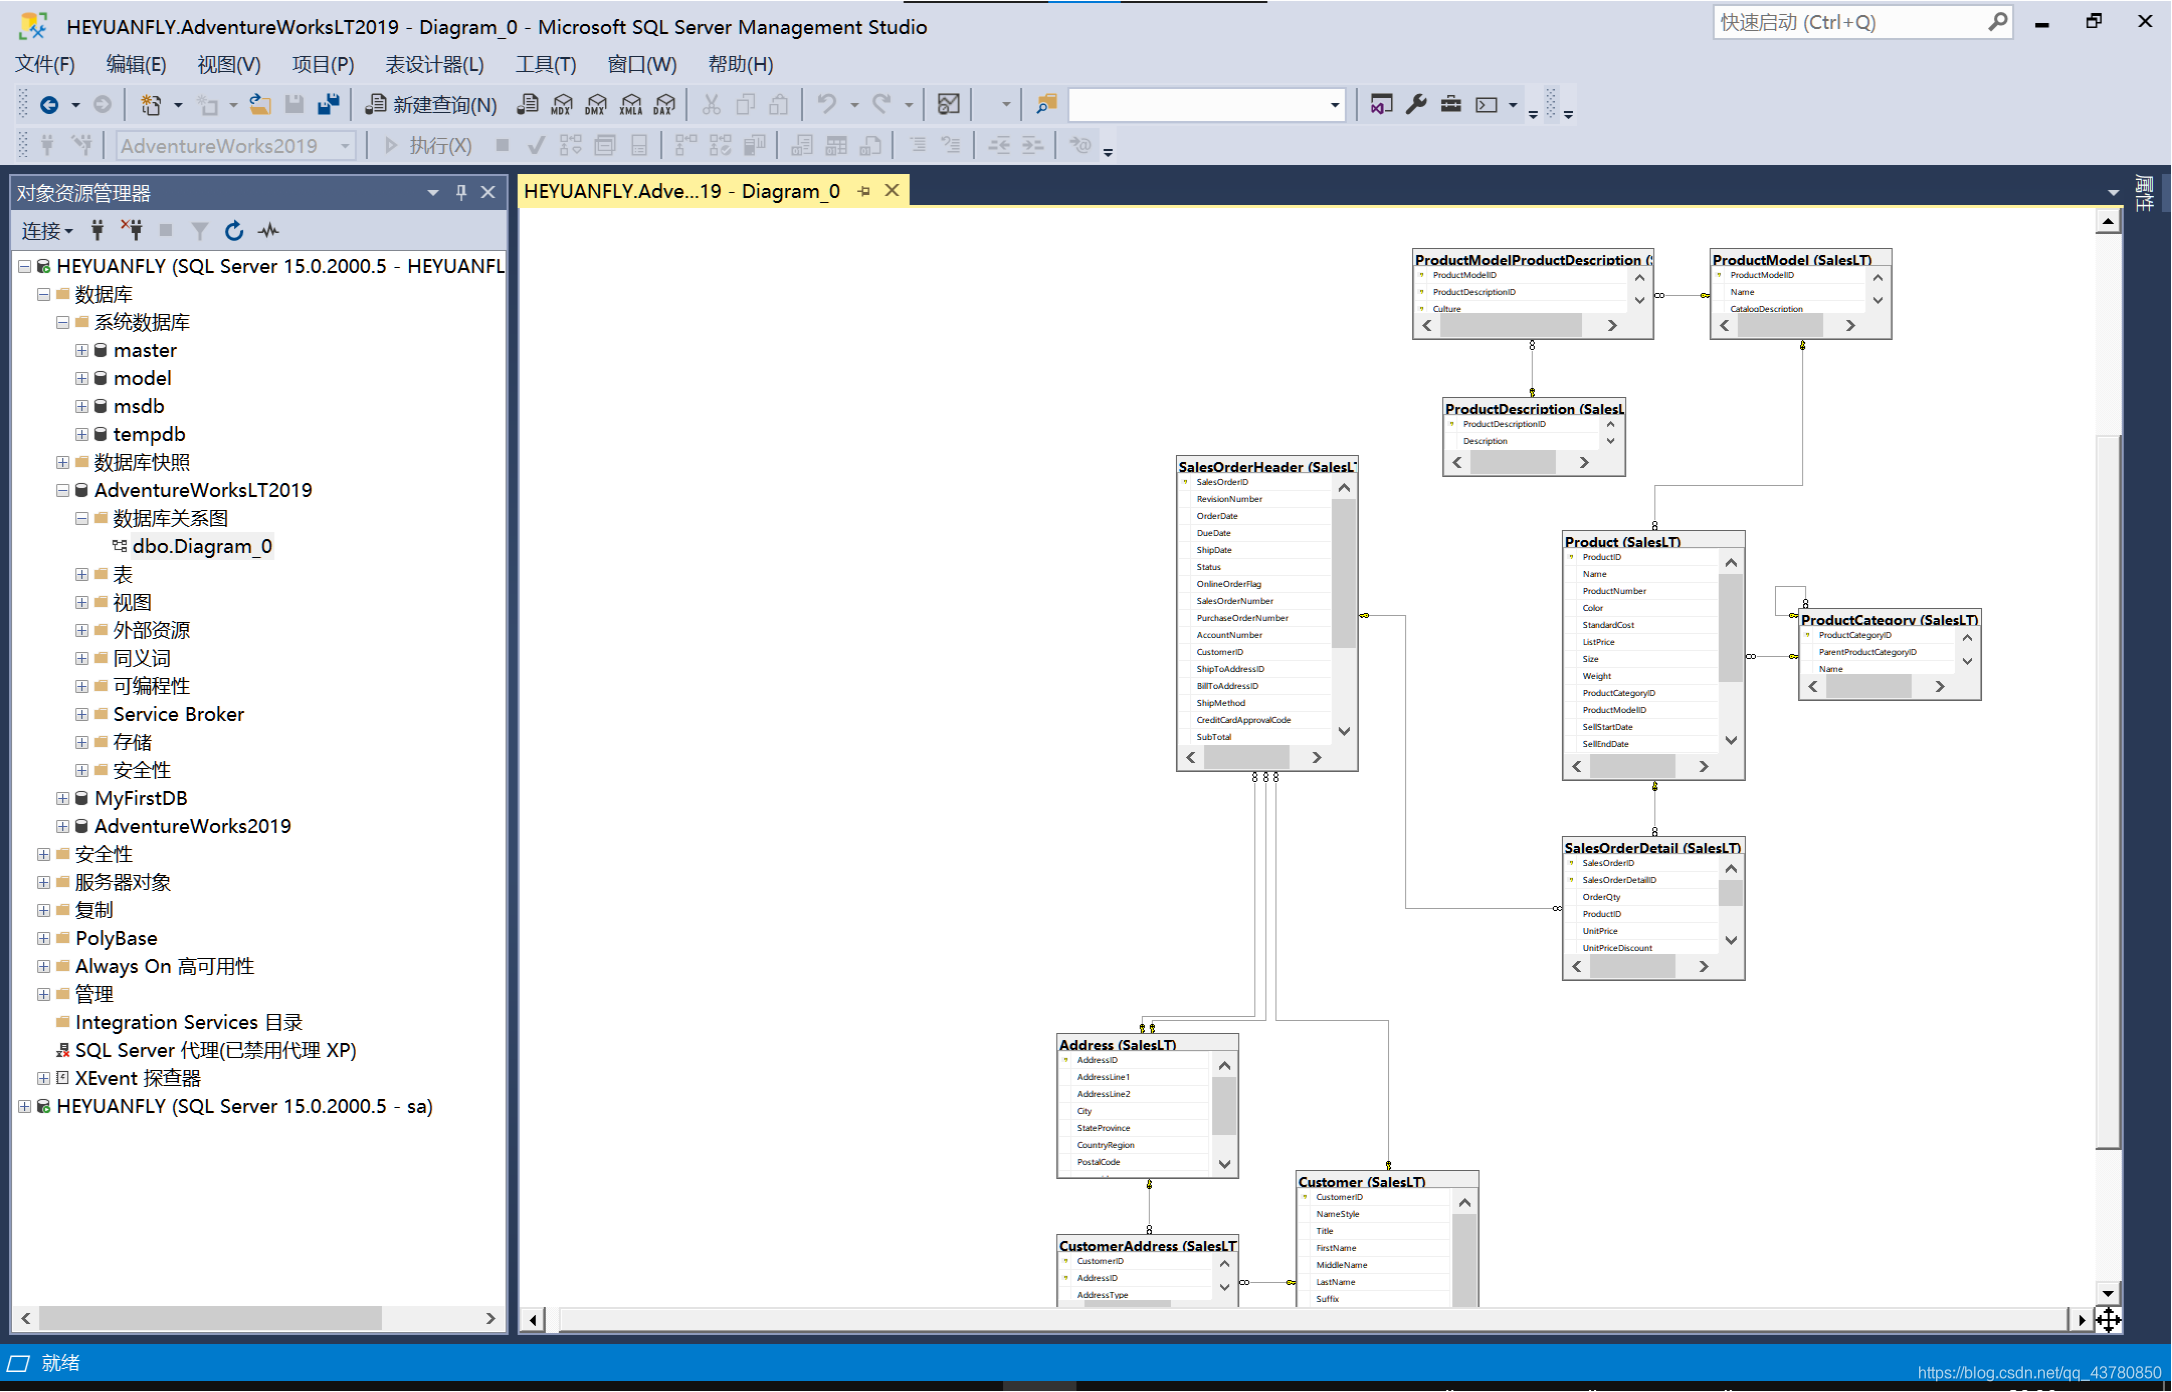2172x1392 pixels.
Task: Open a new XMLA query
Action: 630,104
